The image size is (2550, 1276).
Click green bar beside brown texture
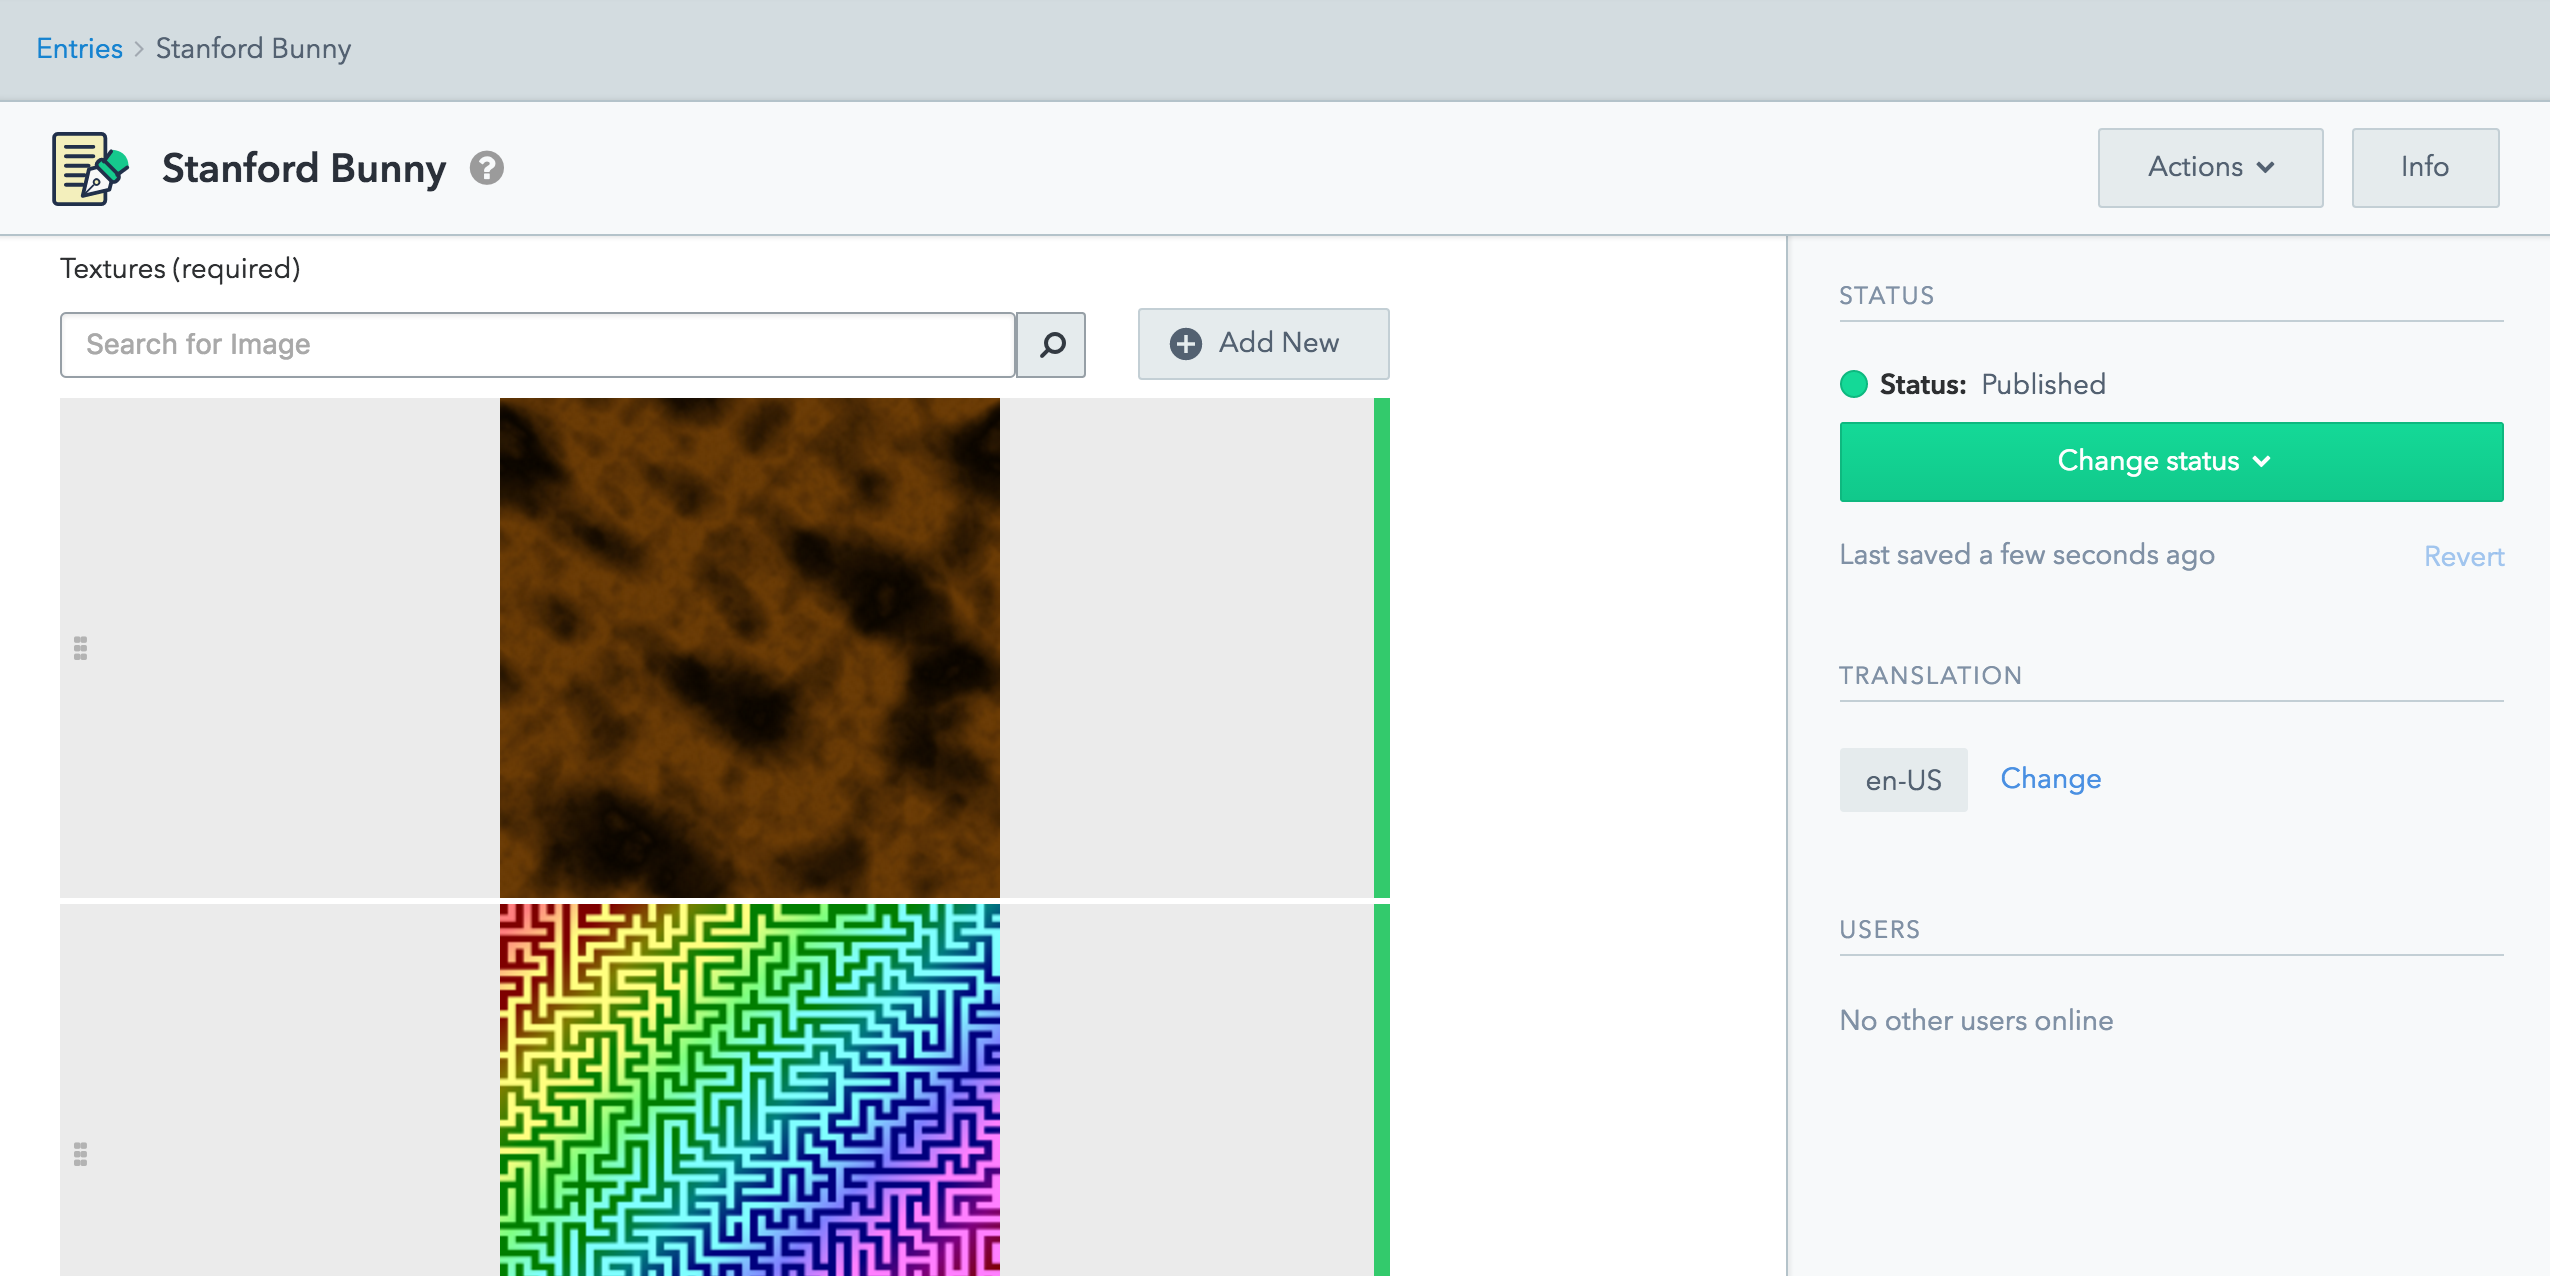[x=1382, y=648]
